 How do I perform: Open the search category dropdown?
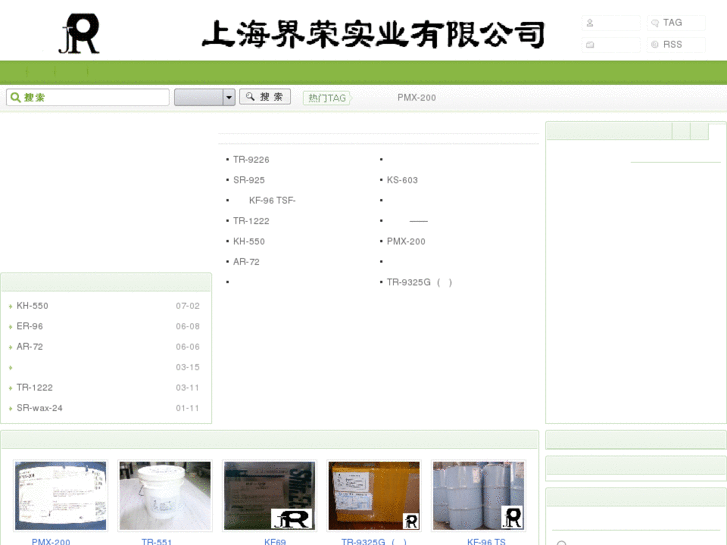click(x=204, y=97)
